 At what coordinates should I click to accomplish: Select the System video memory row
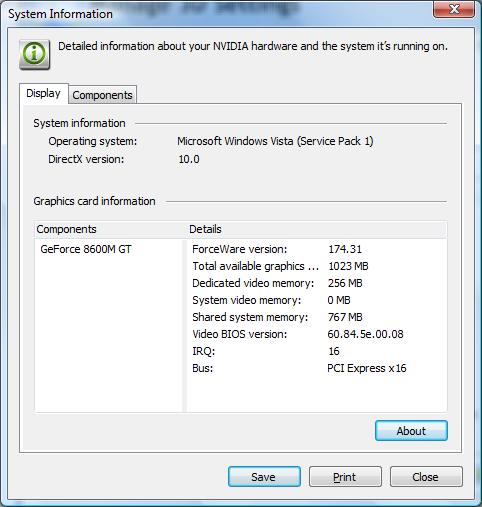[x=317, y=300]
